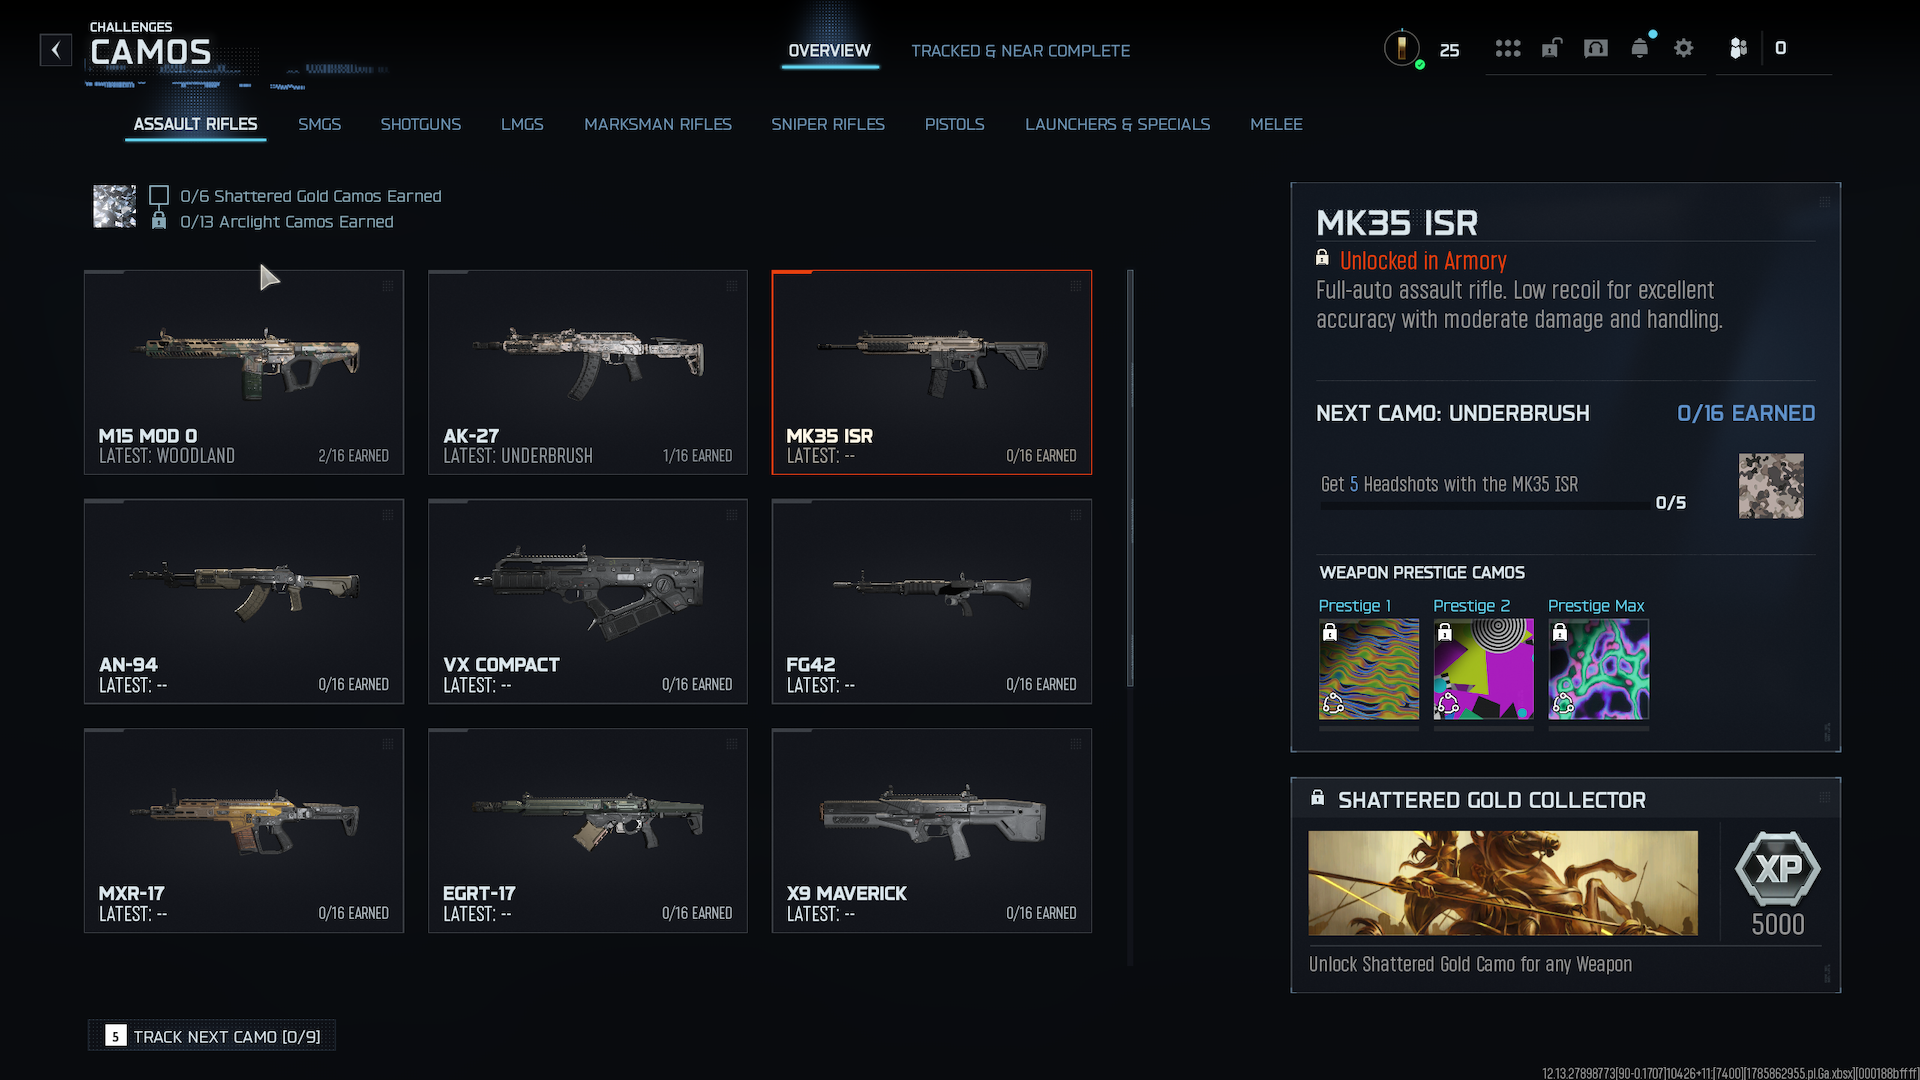Click the Underbrush camo swatch
Screen dimensions: 1920x1080
click(x=1771, y=486)
